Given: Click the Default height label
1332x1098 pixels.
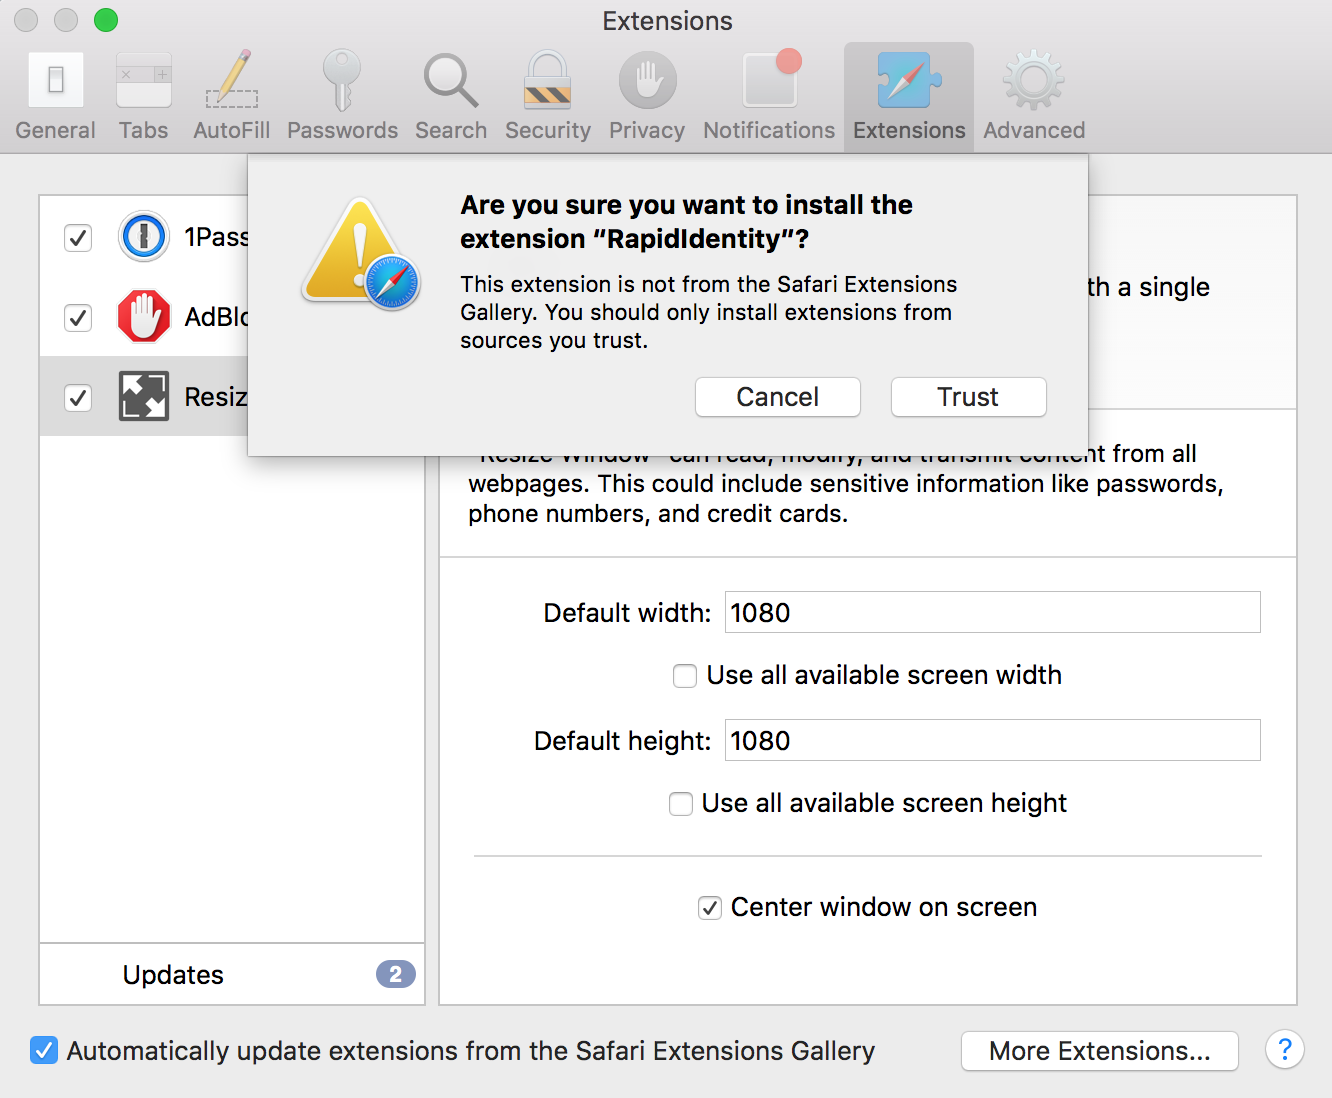Looking at the screenshot, I should coord(622,741).
